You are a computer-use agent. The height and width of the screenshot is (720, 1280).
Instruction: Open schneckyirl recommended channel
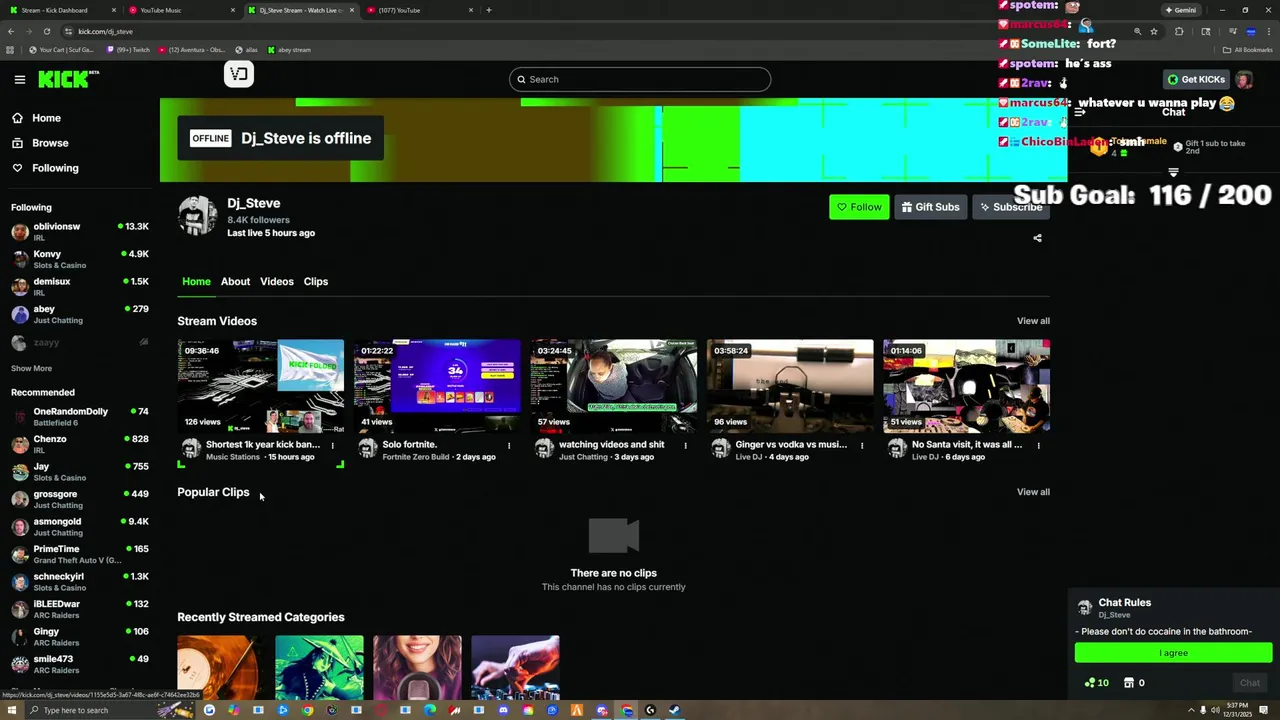[x=80, y=582]
